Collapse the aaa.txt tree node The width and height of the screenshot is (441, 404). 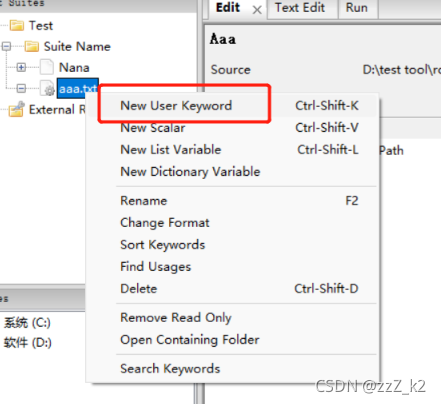click(21, 88)
